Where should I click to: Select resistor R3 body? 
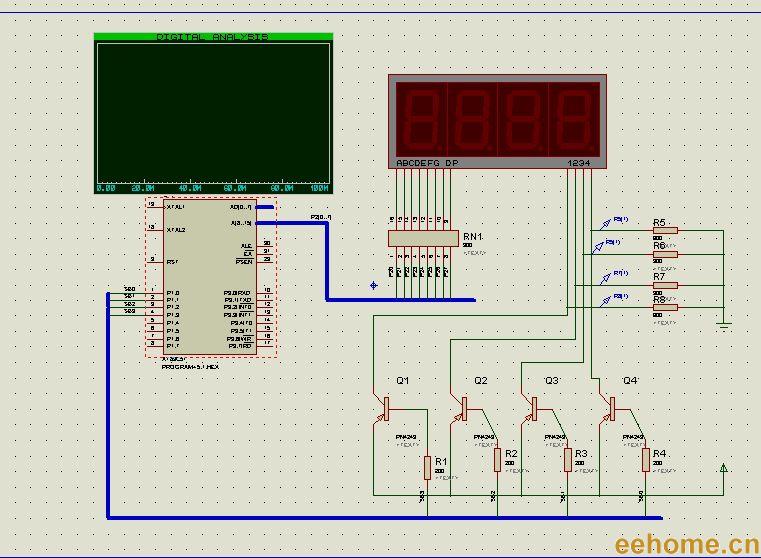[x=568, y=460]
